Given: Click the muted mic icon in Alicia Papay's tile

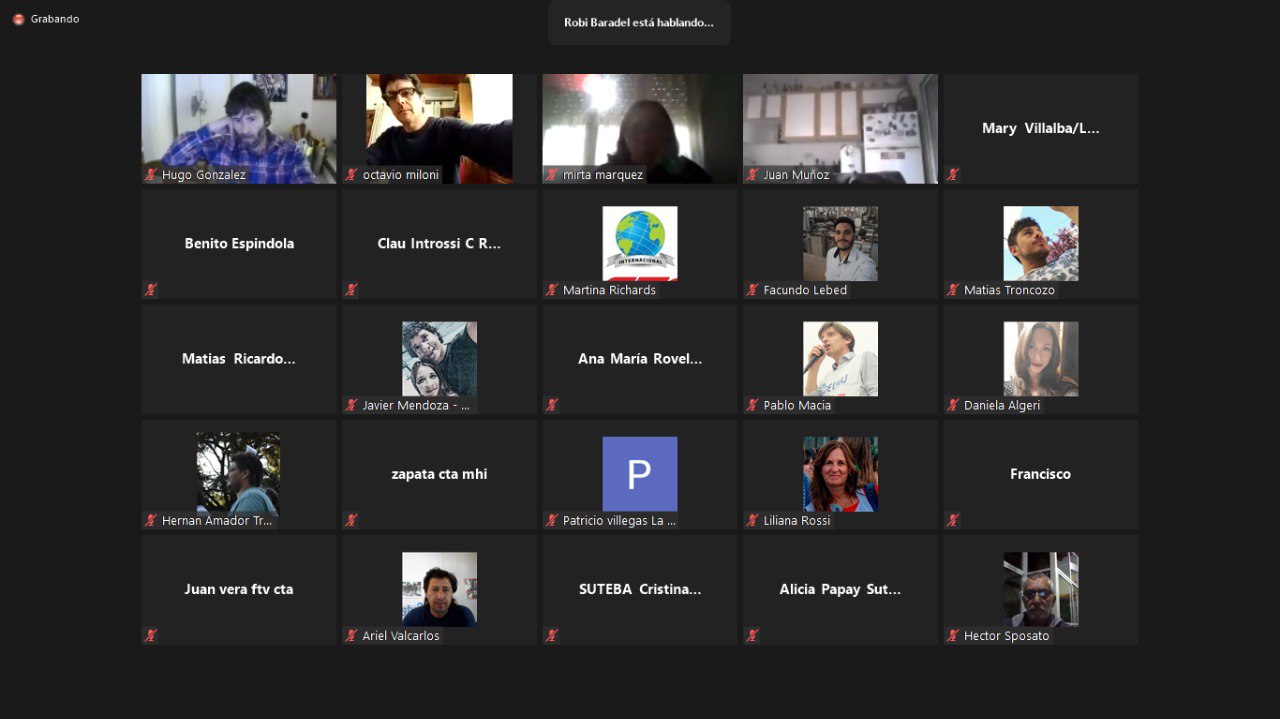Looking at the screenshot, I should pos(753,635).
